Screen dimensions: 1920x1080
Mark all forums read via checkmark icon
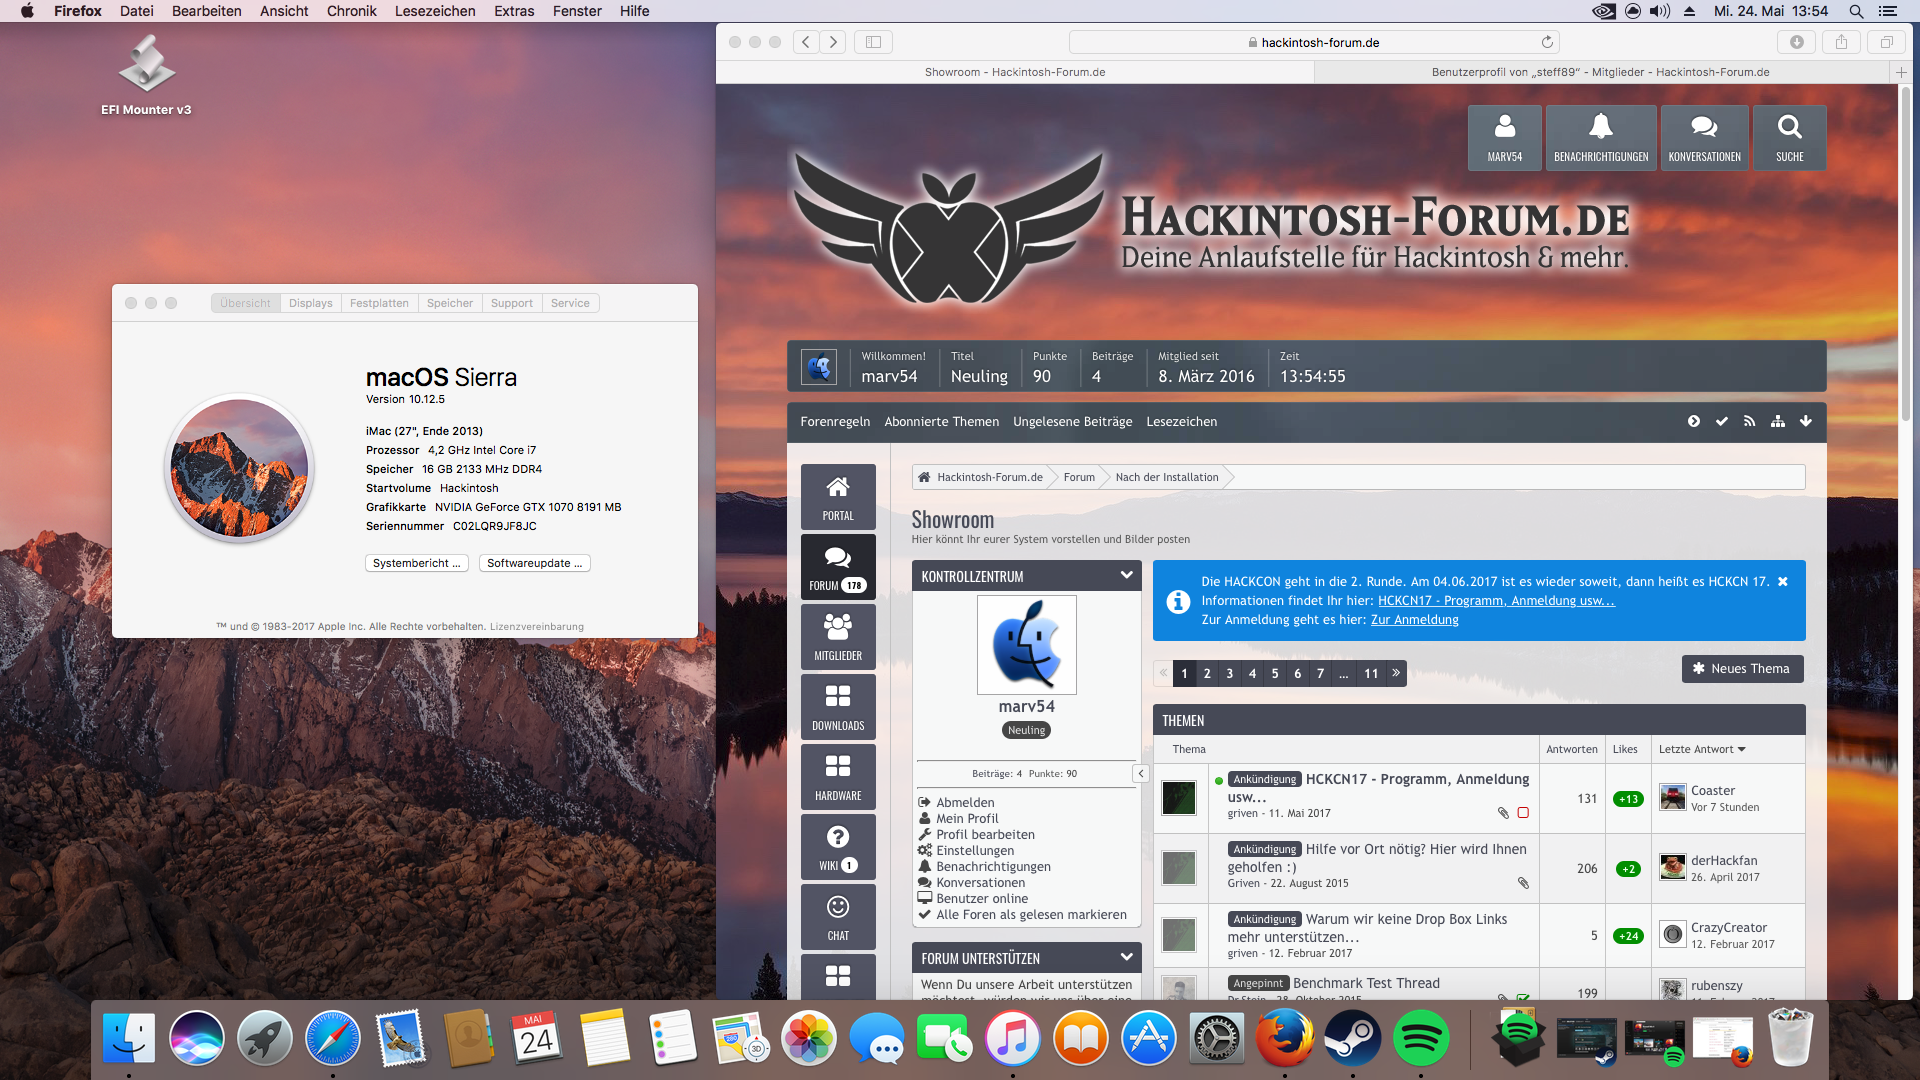pyautogui.click(x=1721, y=422)
